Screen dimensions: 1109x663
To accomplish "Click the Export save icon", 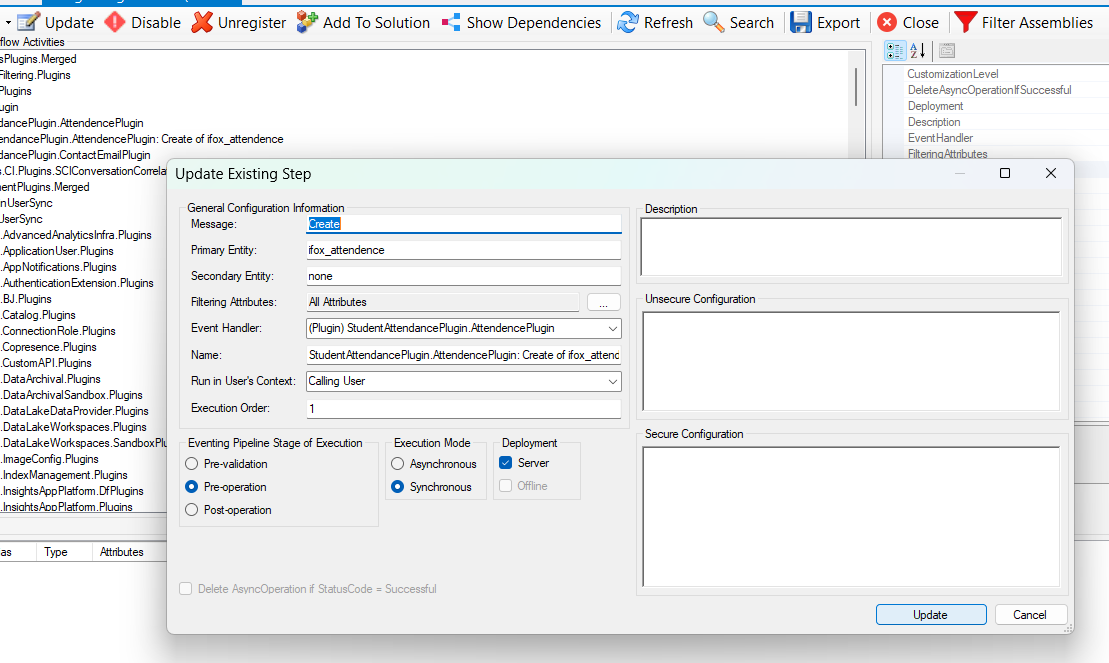I will [x=801, y=22].
